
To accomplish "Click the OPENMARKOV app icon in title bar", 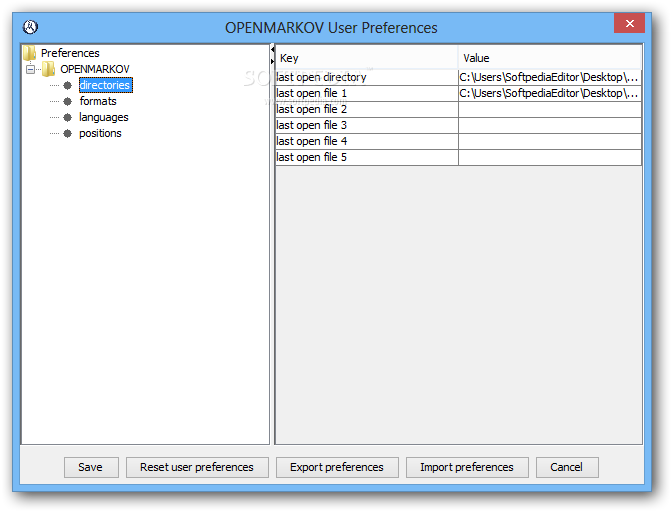I will (x=30, y=27).
